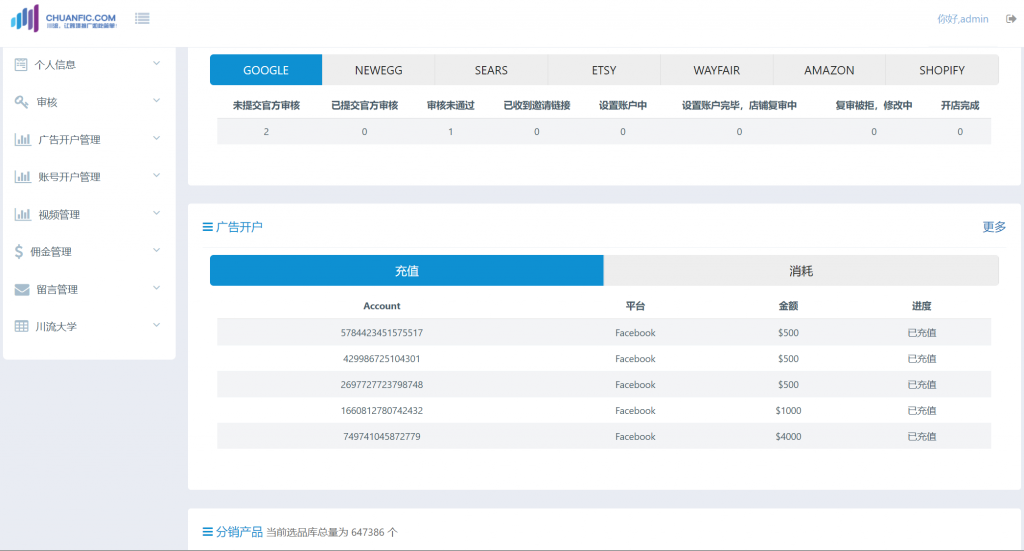Image resolution: width=1024 pixels, height=551 pixels.
Task: Select the 充值 tab
Action: pos(407,270)
